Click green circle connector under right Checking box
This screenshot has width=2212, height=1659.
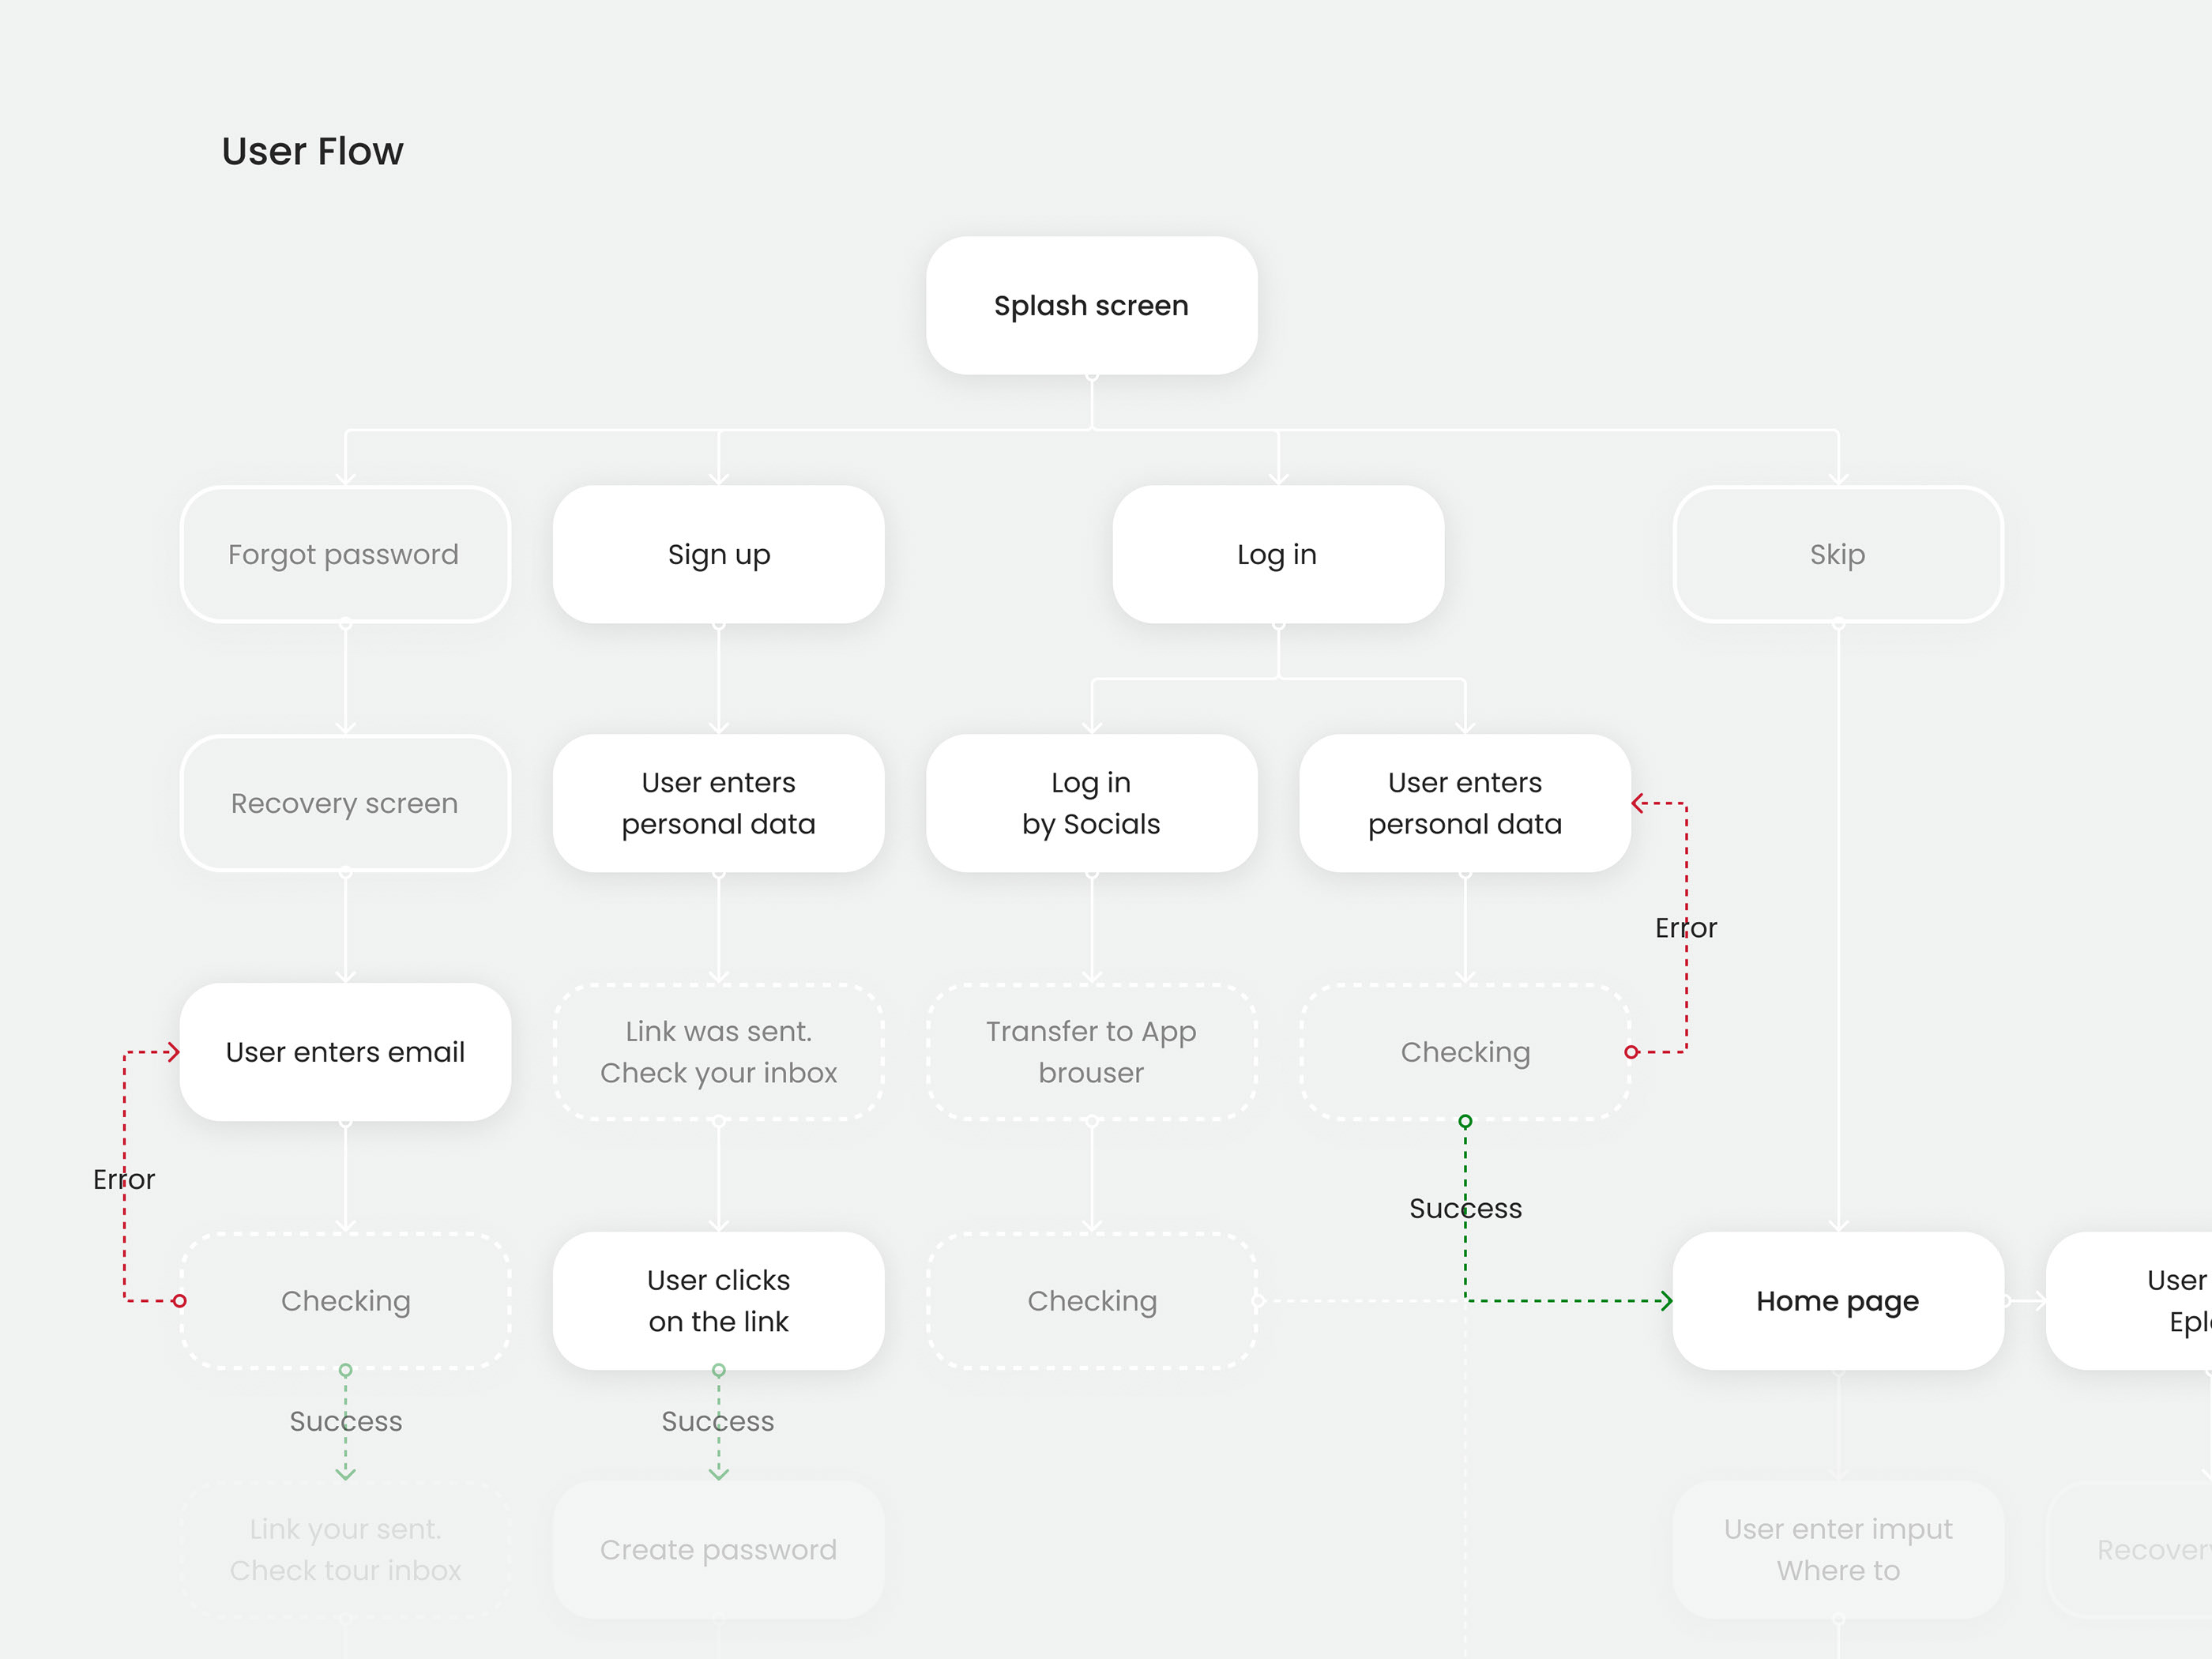(1465, 1121)
